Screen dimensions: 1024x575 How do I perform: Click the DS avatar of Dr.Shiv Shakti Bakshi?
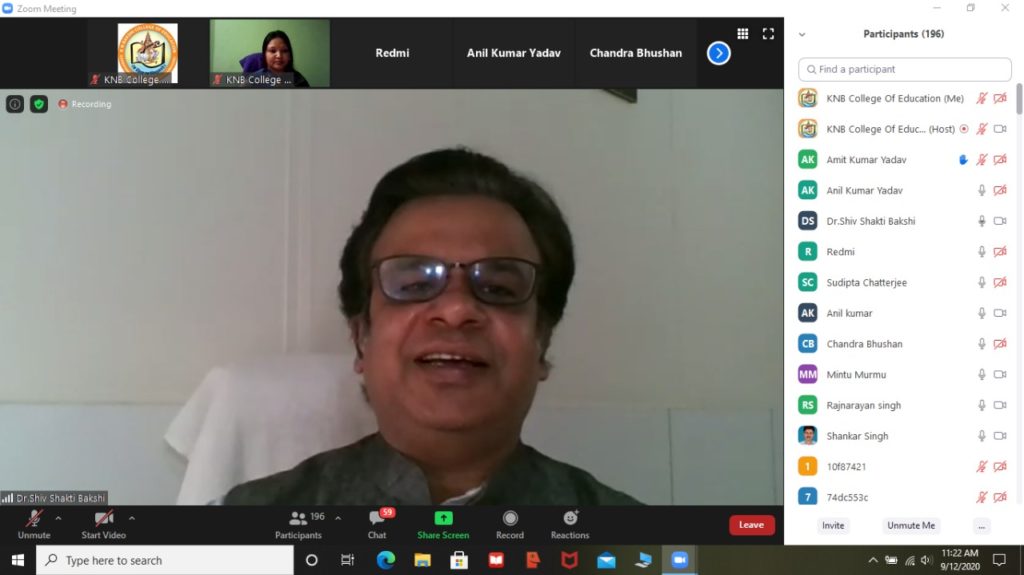(x=808, y=221)
